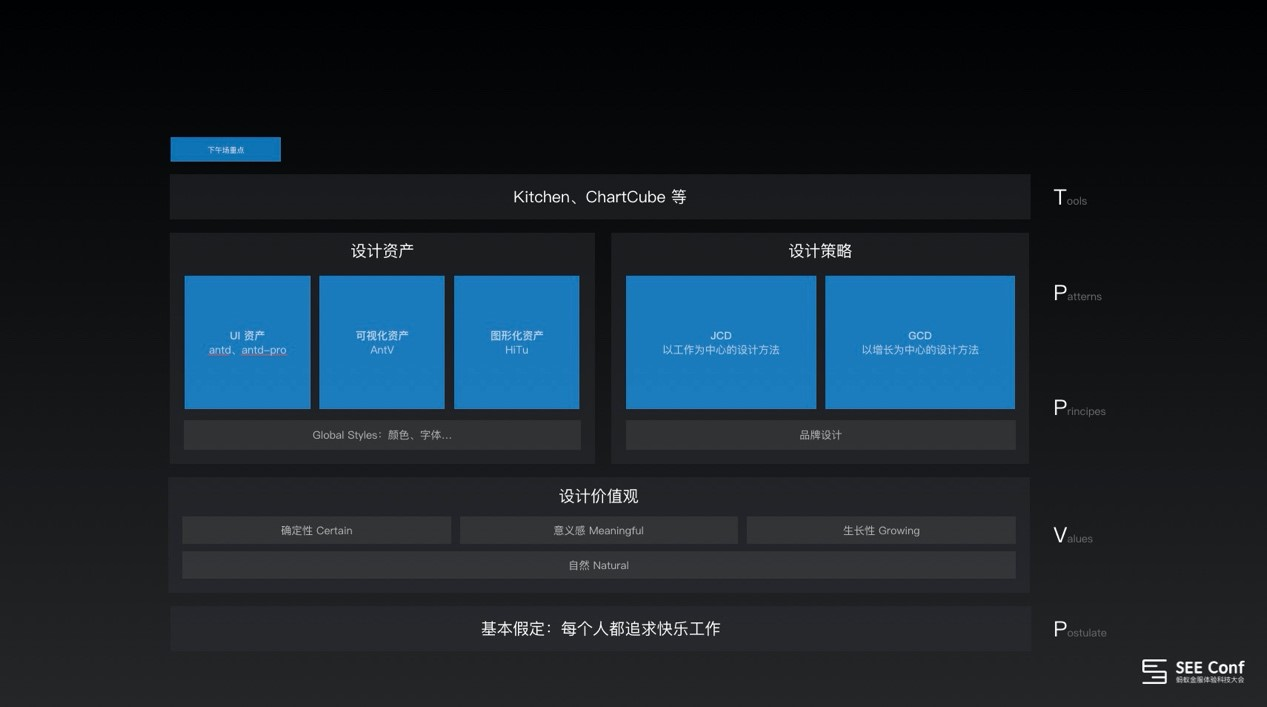Select the 意义感 Meaningful value box
The height and width of the screenshot is (707, 1267).
tap(598, 530)
